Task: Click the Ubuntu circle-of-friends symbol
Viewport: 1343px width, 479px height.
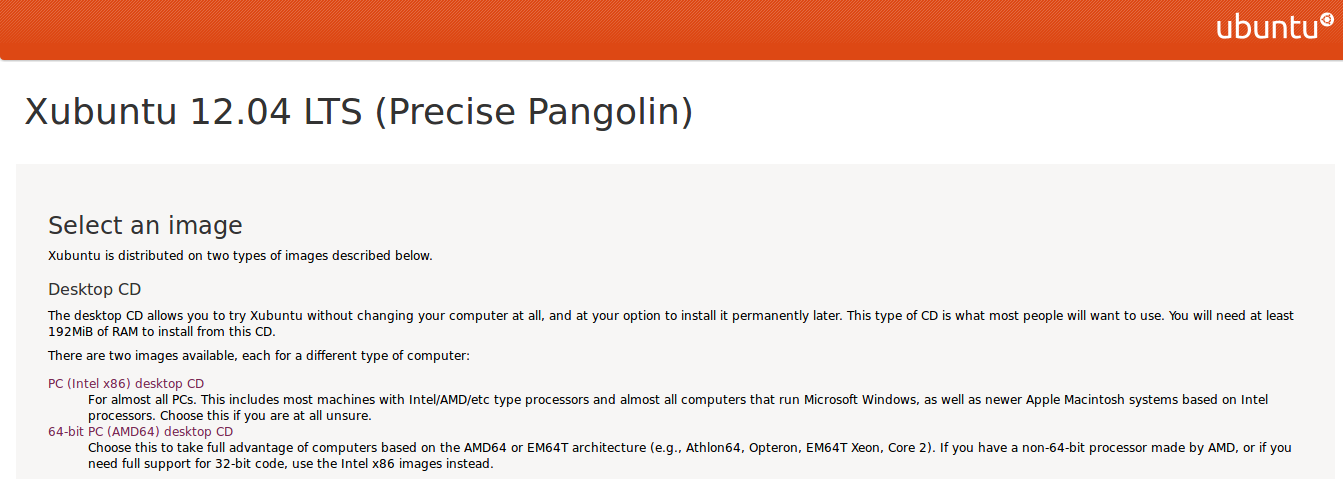Action: (1326, 19)
